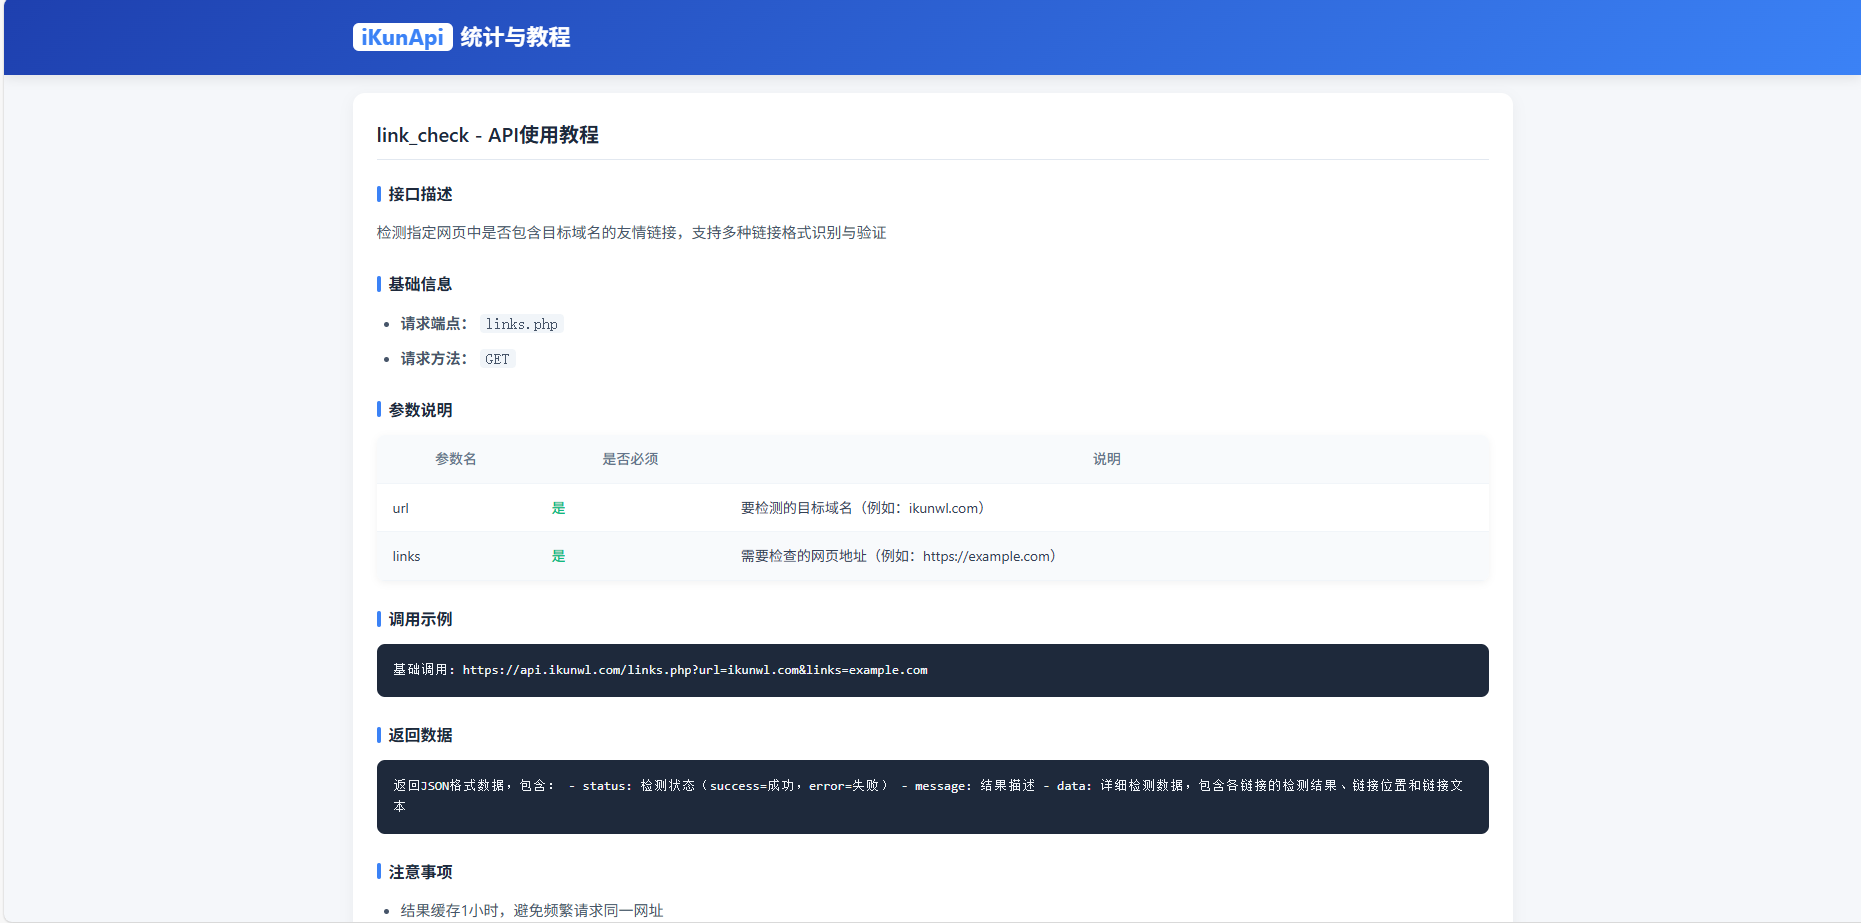The height and width of the screenshot is (923, 1861).
Task: Click the blue marker beside 注意事项
Action: click(x=378, y=872)
